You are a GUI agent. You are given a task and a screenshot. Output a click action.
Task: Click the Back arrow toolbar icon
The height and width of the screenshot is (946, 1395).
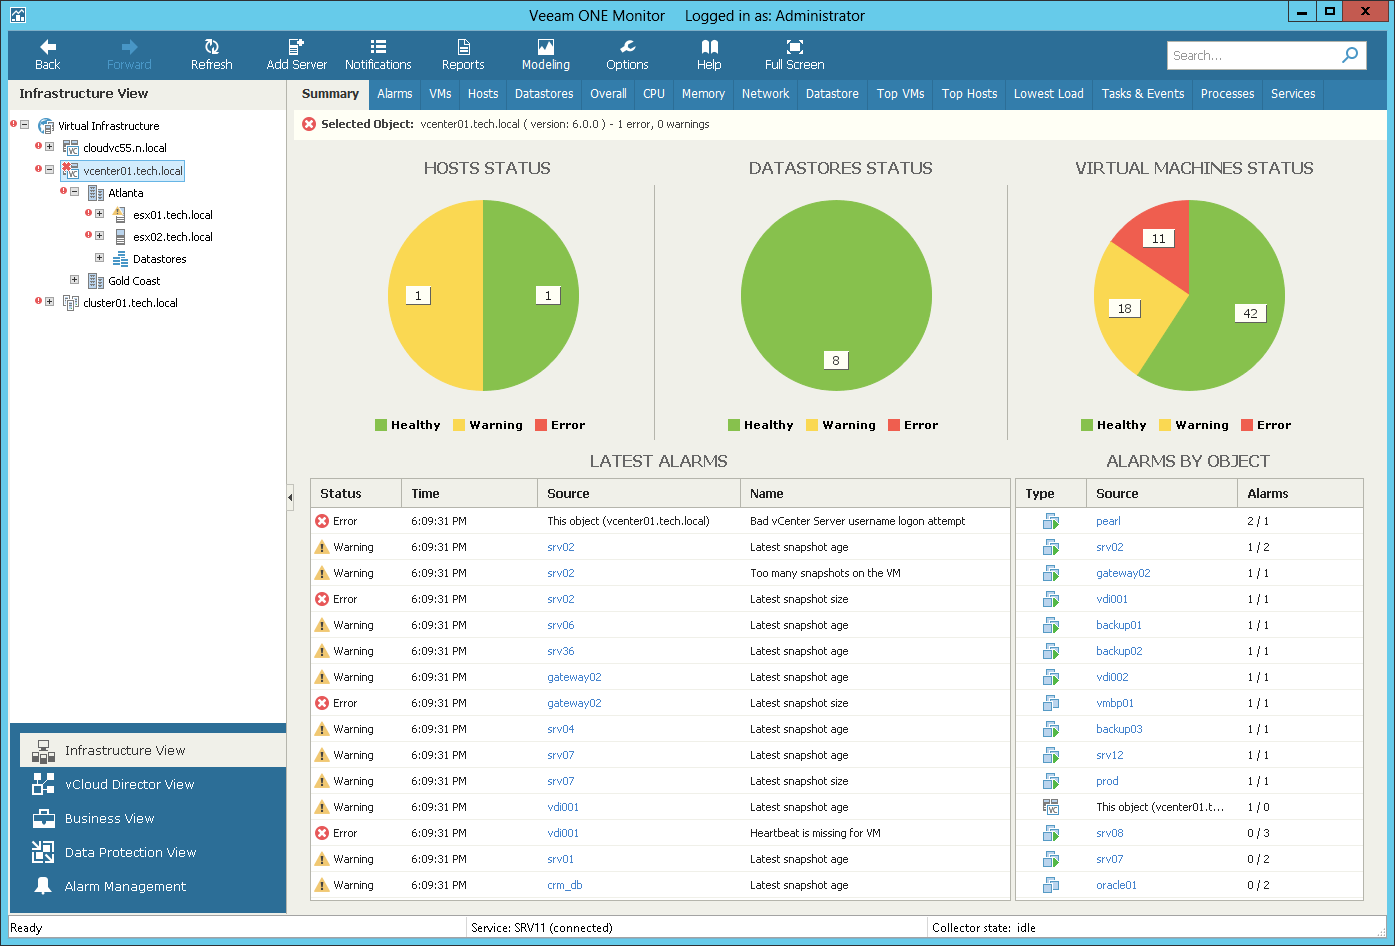(47, 47)
